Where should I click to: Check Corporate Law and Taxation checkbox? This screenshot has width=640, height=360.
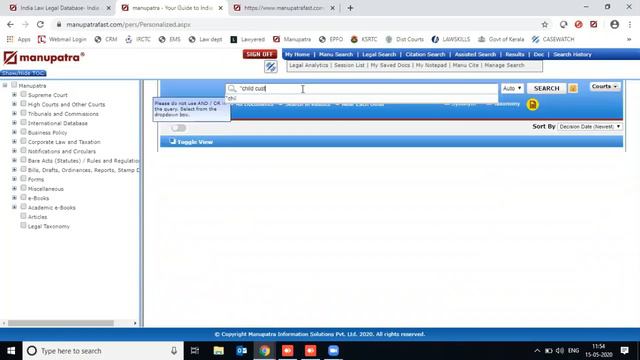pos(24,141)
